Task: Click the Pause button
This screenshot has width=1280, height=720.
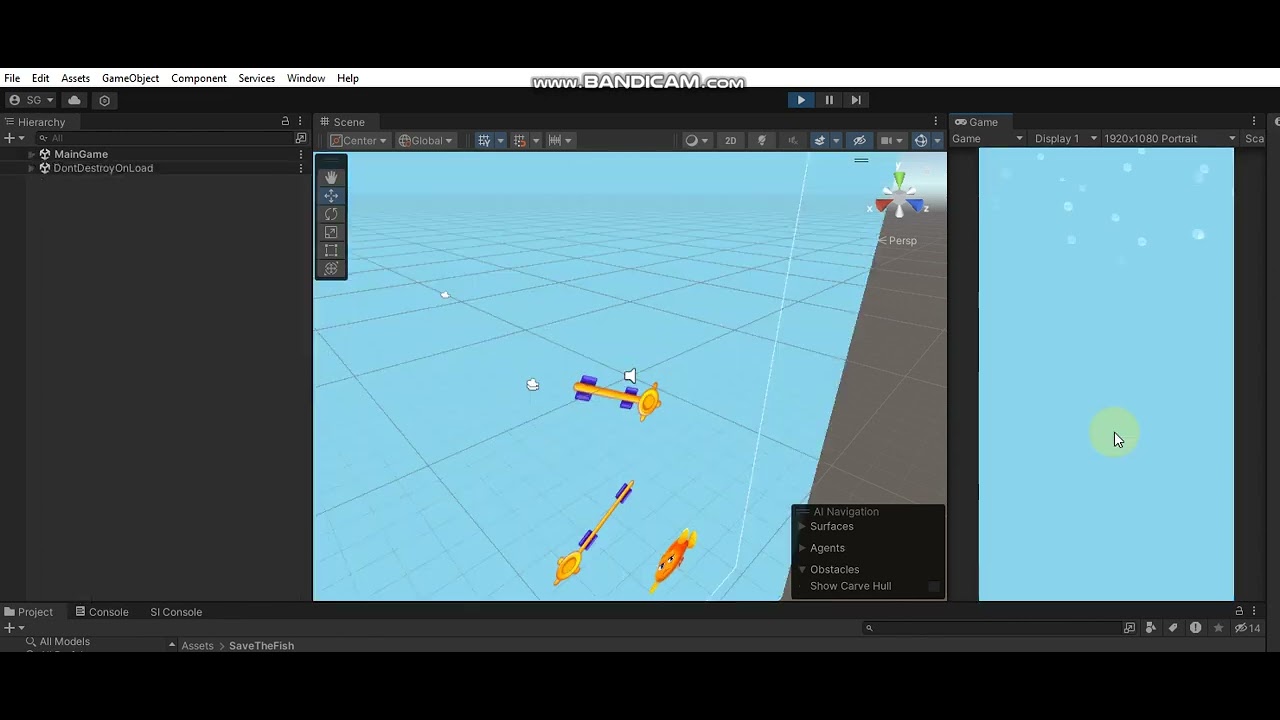Action: [829, 100]
